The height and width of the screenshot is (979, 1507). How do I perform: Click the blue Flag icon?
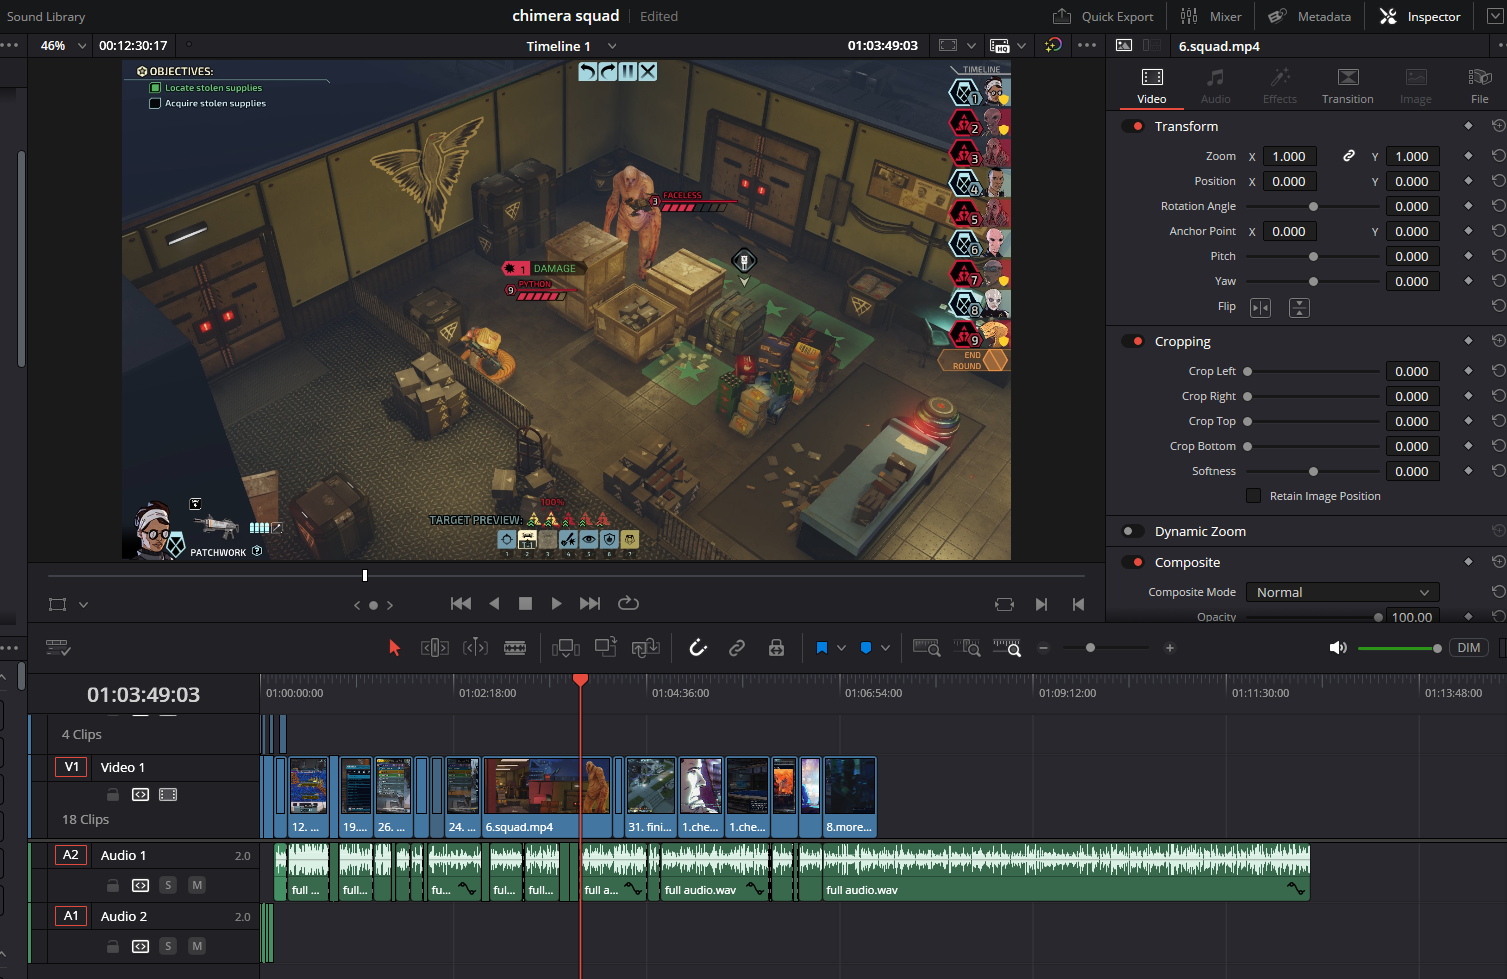821,648
